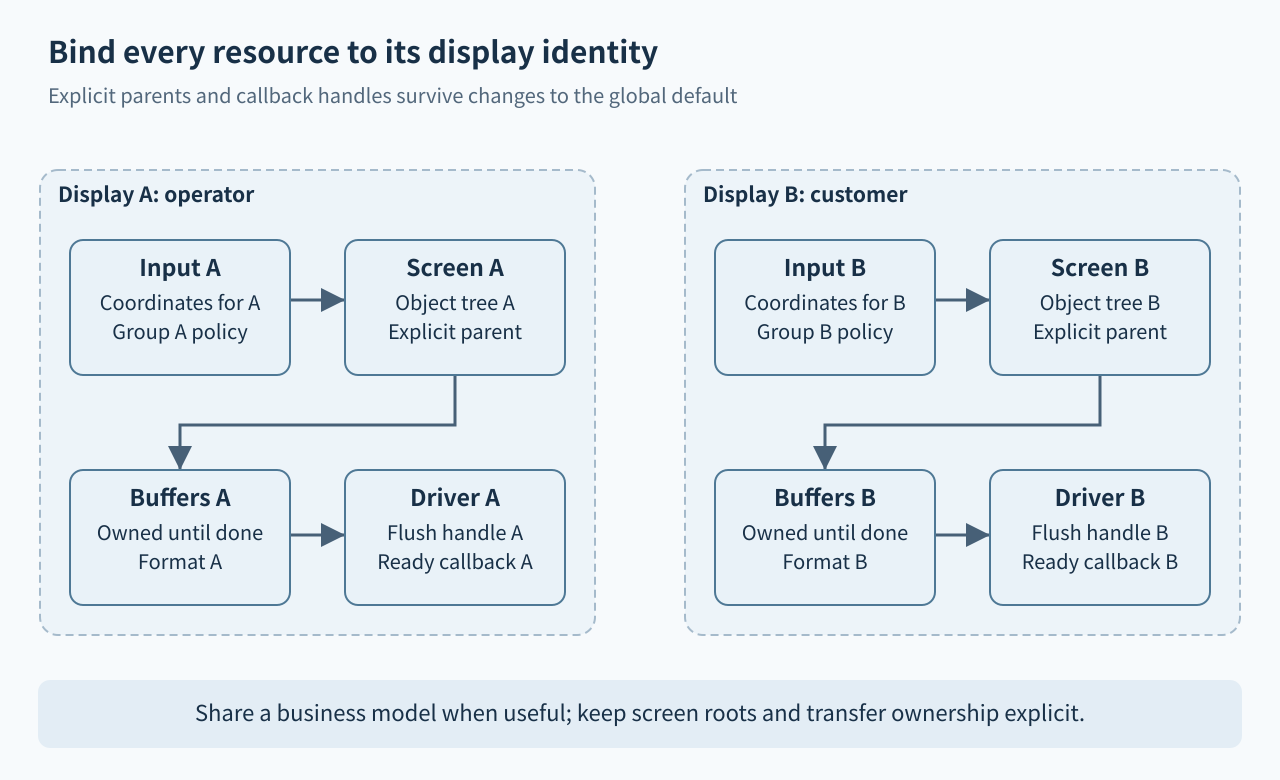Viewport: 1280px width, 780px height.
Task: Select the 'Driver B' heading
Action: [1100, 498]
